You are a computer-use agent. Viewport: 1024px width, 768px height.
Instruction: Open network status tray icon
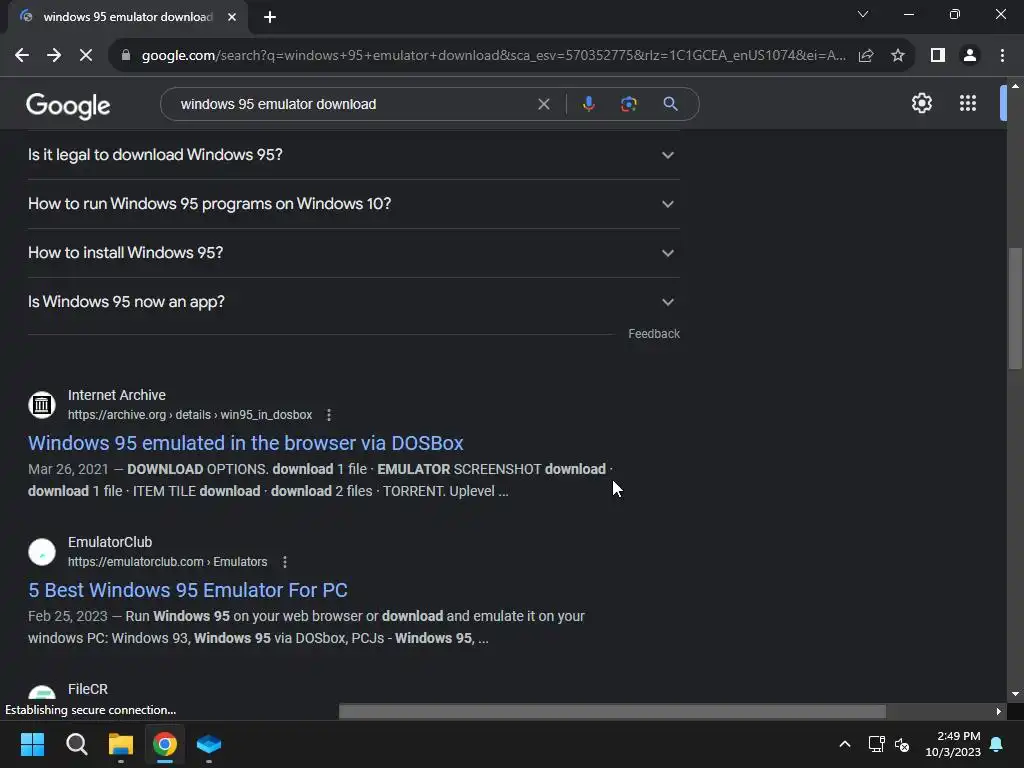pyautogui.click(x=876, y=744)
